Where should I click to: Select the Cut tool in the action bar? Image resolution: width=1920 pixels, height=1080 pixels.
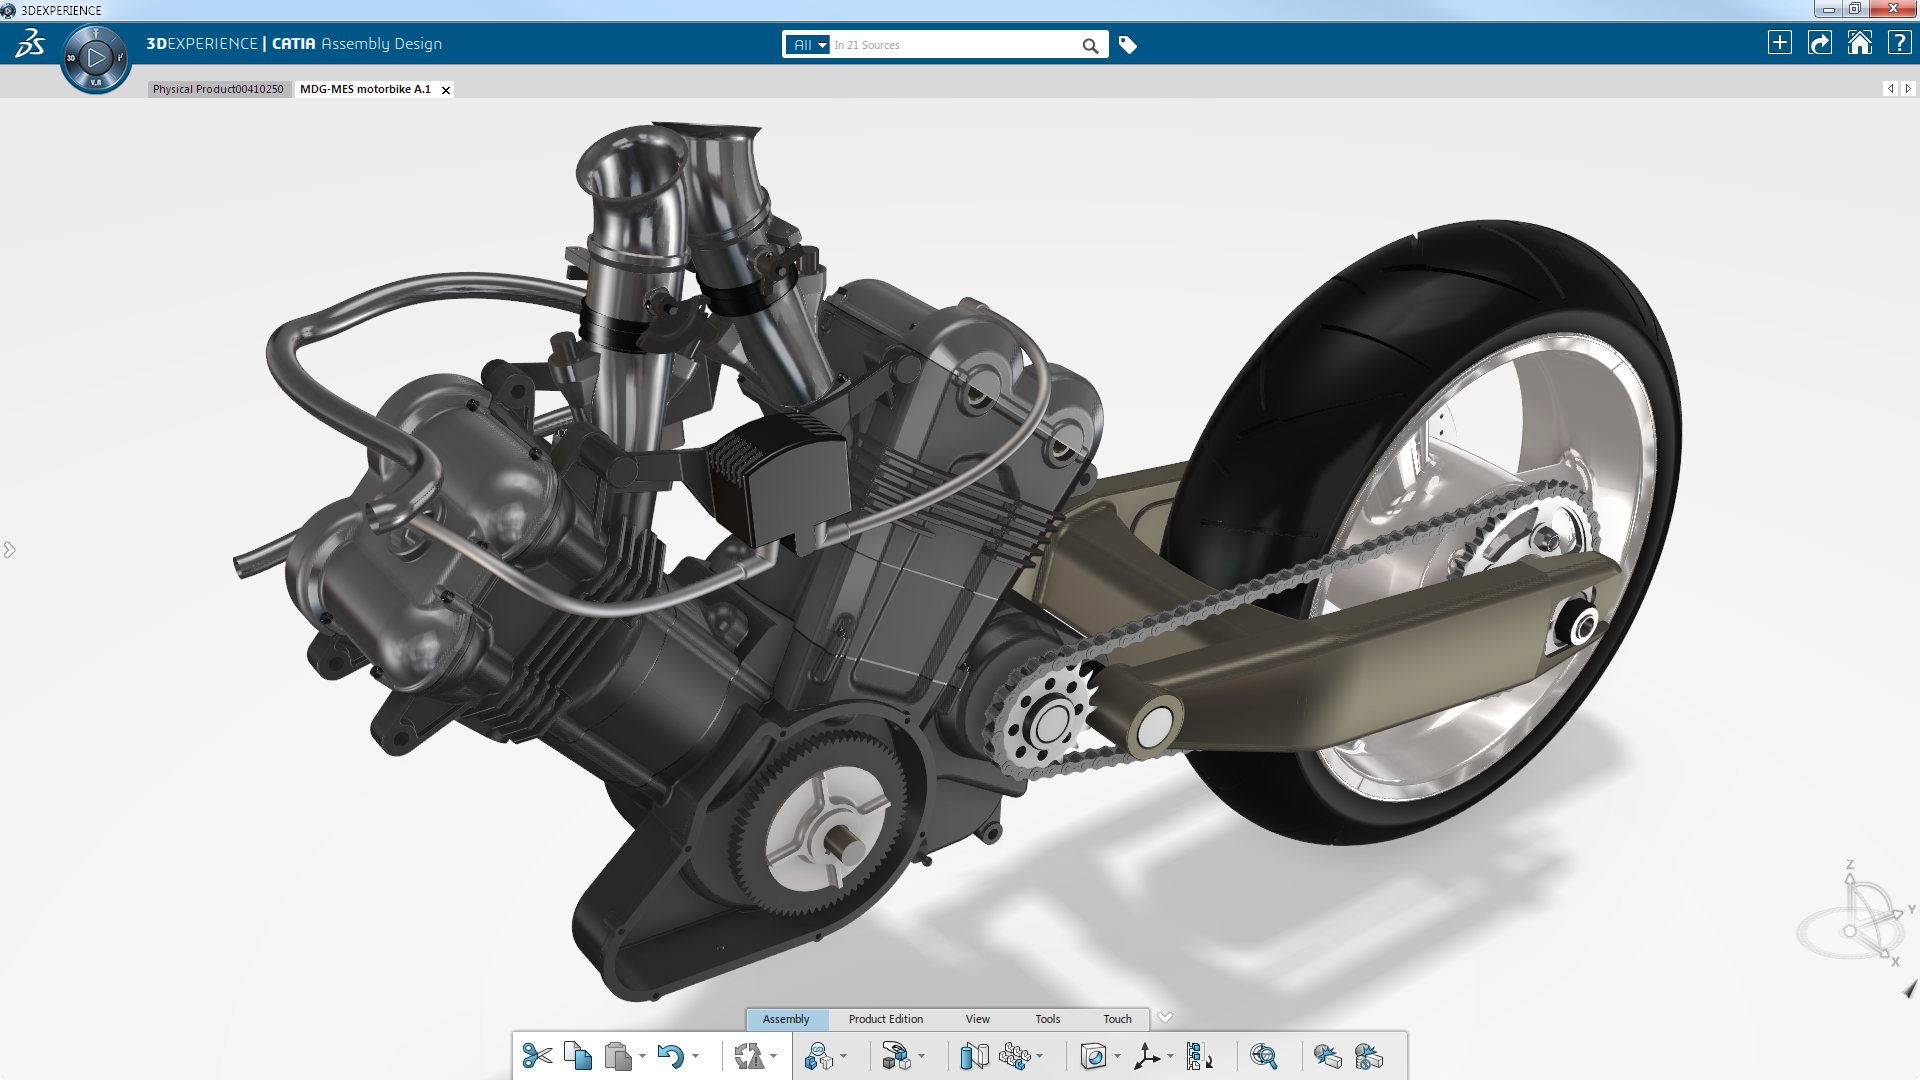point(538,1056)
